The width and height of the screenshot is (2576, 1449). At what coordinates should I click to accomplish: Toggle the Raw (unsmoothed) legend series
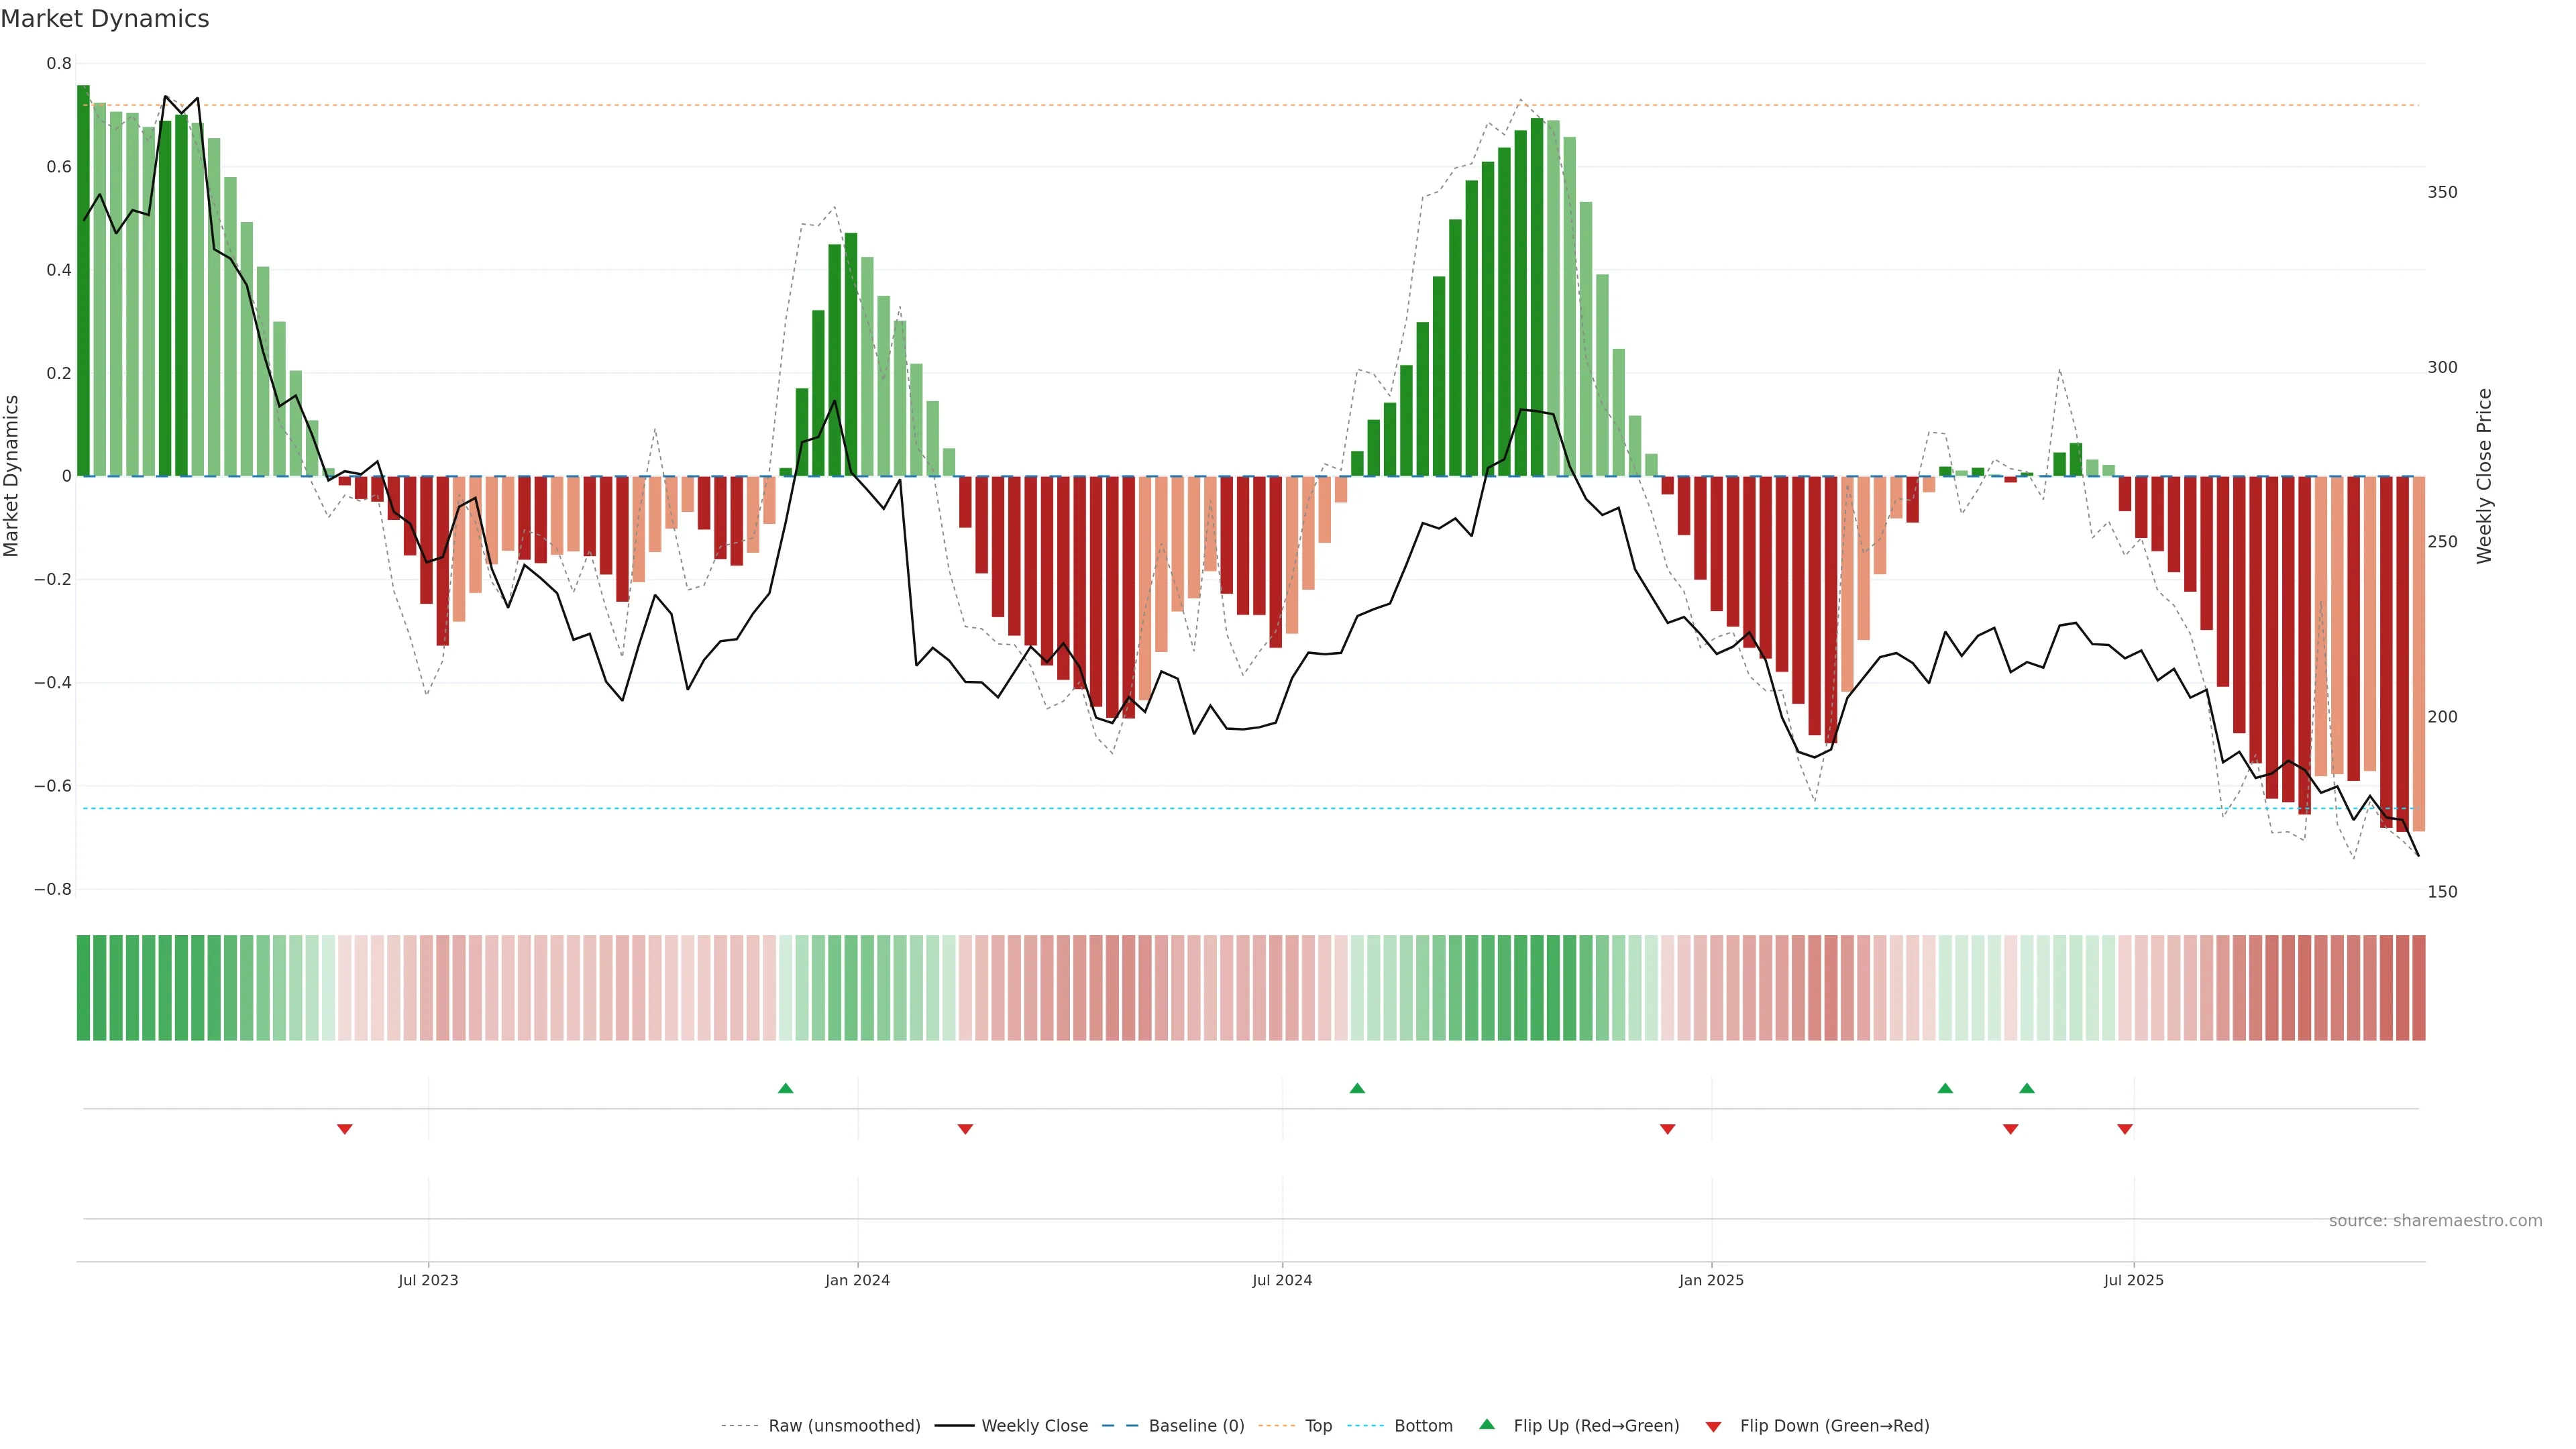844,1426
